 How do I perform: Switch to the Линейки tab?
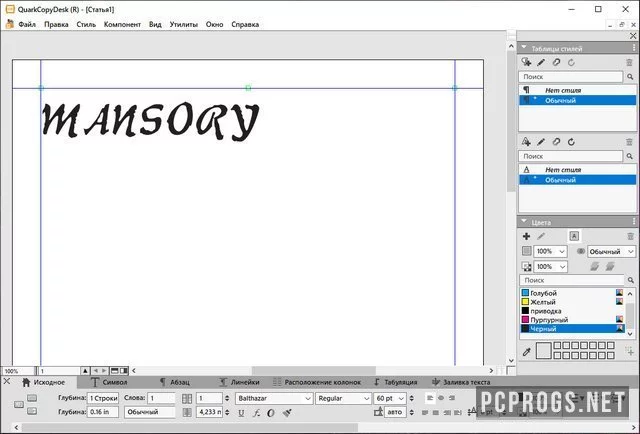click(x=240, y=382)
